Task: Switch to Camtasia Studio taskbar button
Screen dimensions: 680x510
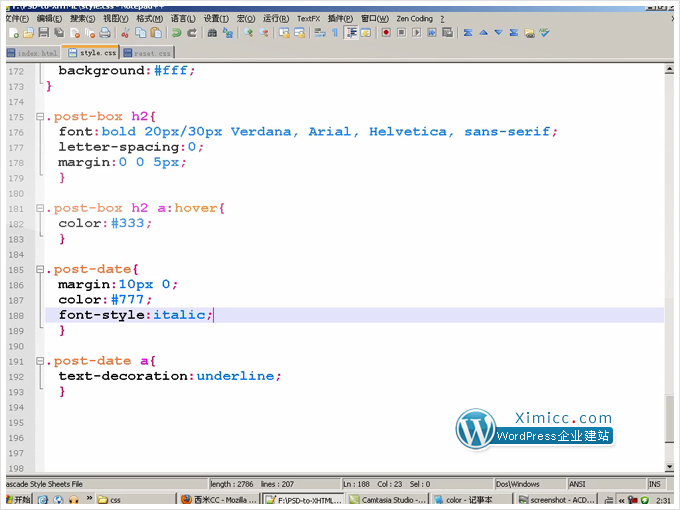Action: pos(388,500)
